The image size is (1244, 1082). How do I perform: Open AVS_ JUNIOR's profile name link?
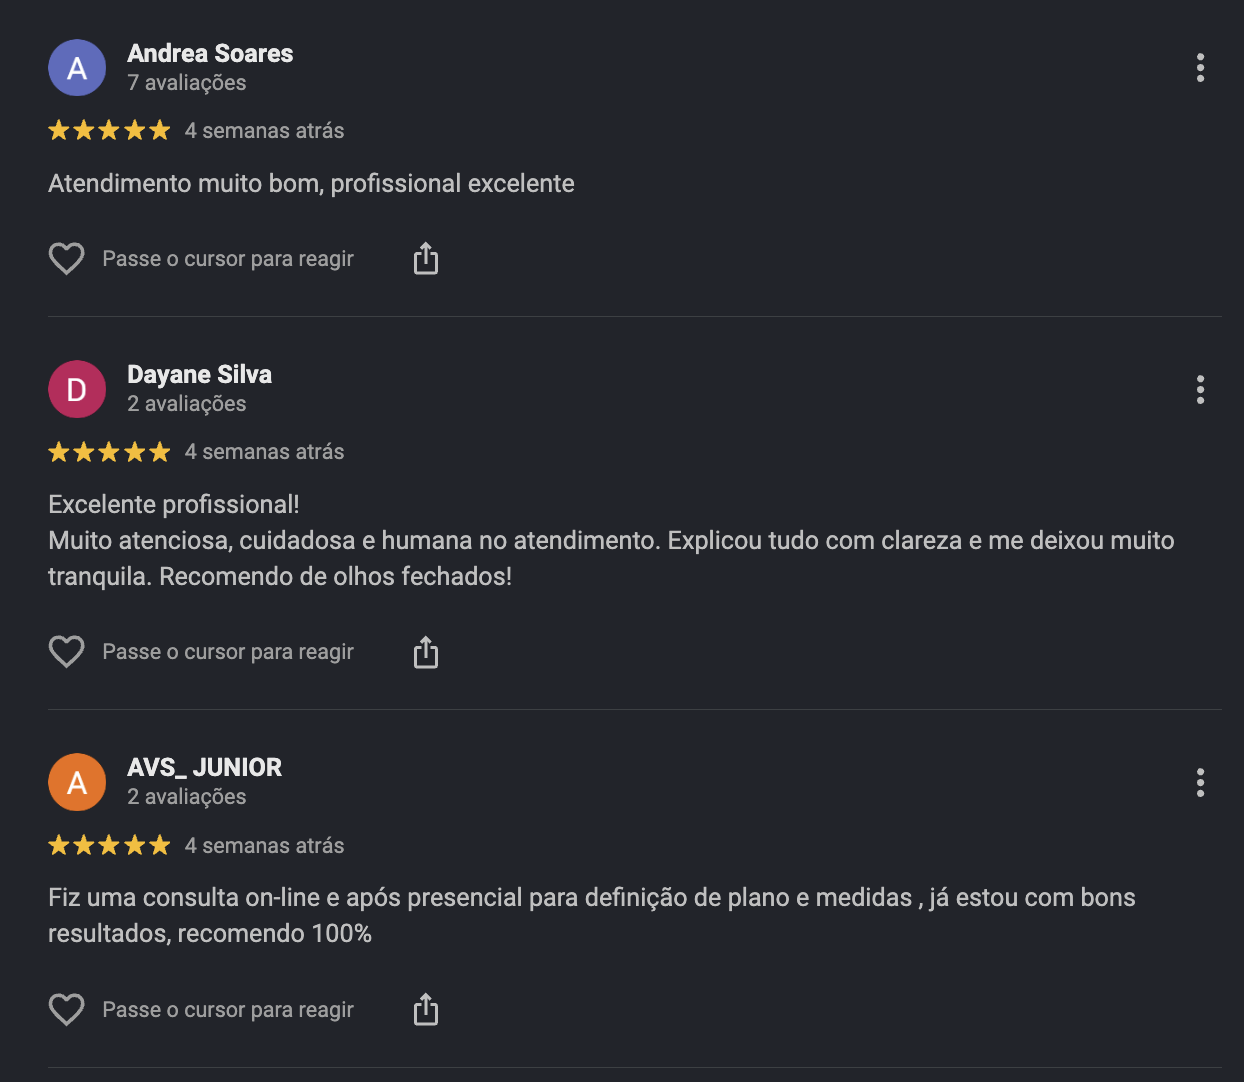pyautogui.click(x=204, y=767)
